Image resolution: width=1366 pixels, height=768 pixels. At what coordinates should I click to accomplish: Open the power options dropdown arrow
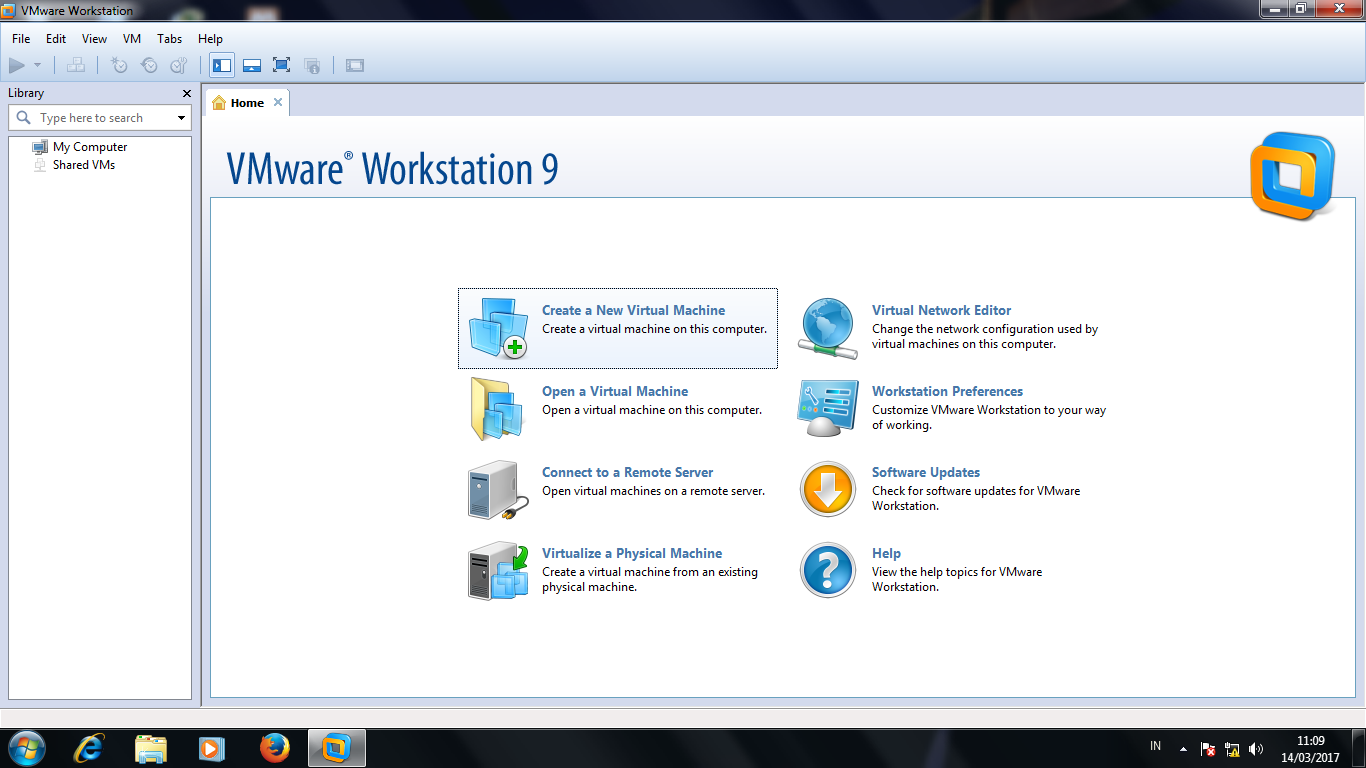tap(38, 66)
